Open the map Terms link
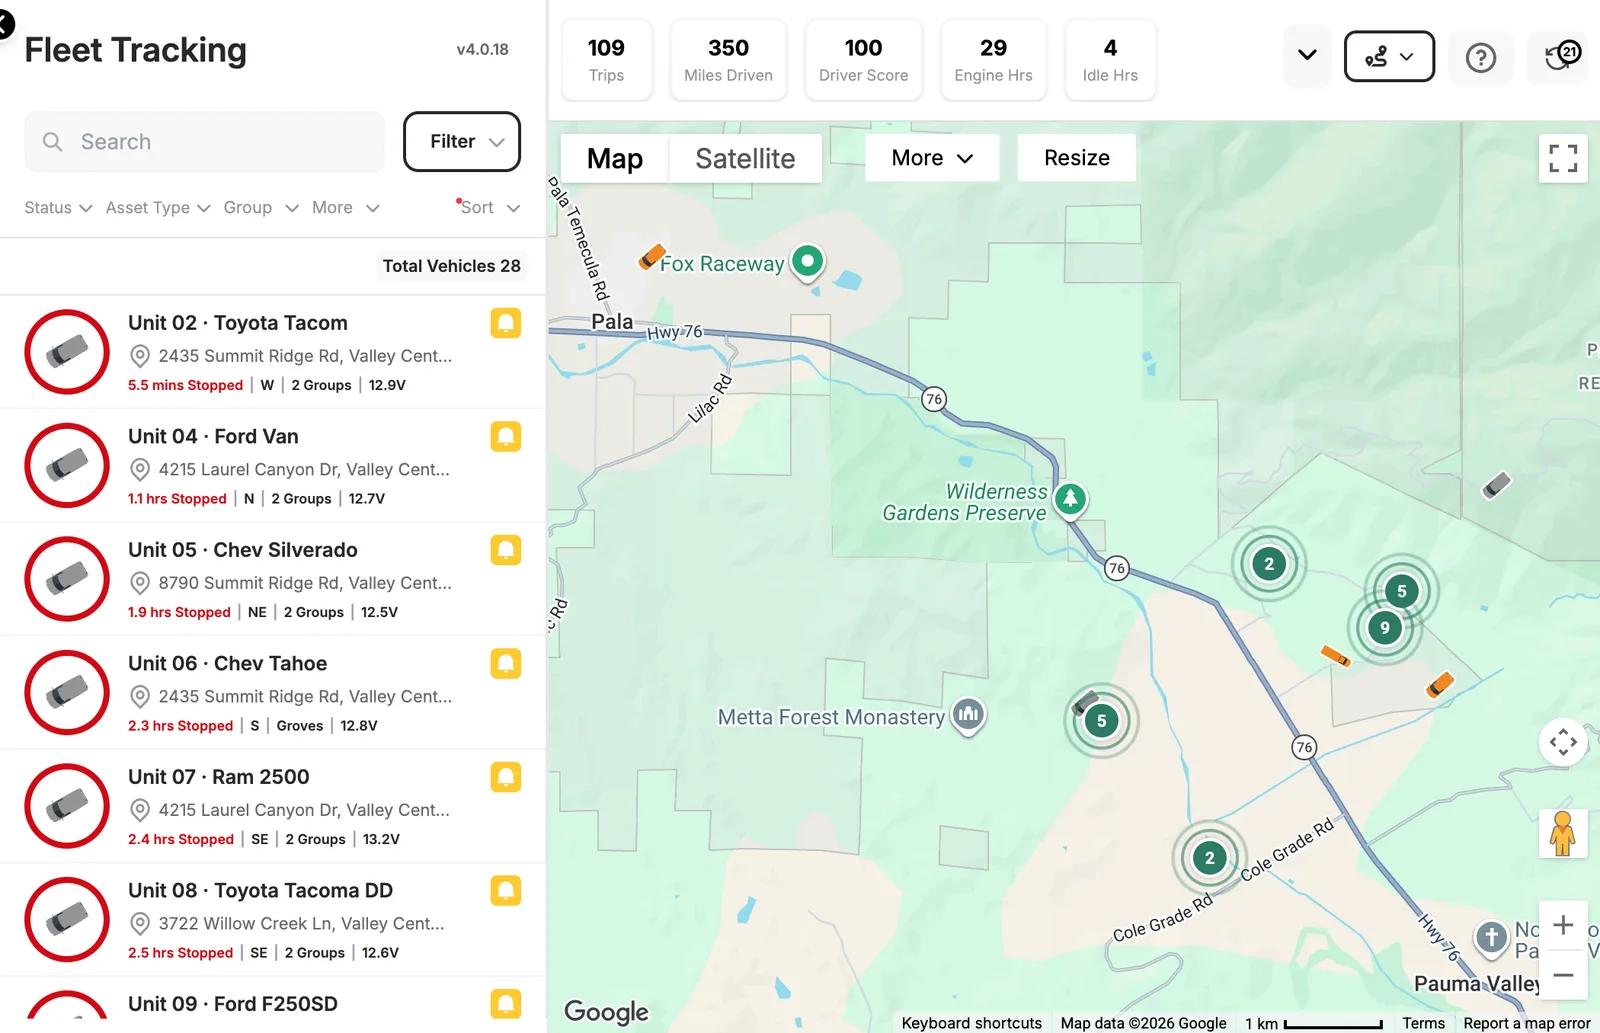The image size is (1600, 1033). click(x=1423, y=1023)
